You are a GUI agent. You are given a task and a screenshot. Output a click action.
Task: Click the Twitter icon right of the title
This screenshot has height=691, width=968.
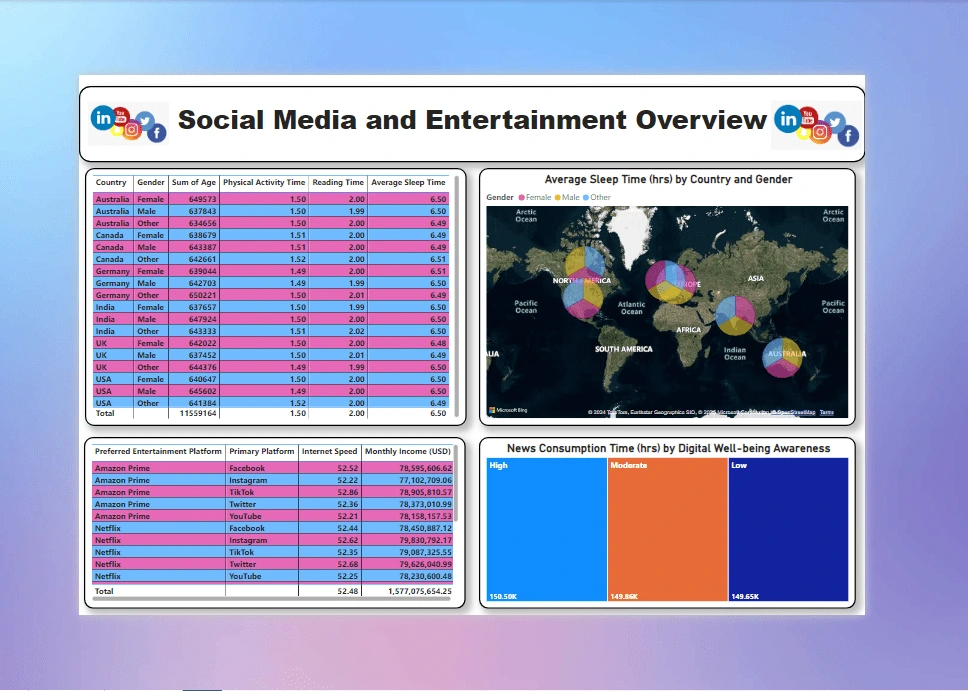pyautogui.click(x=835, y=122)
